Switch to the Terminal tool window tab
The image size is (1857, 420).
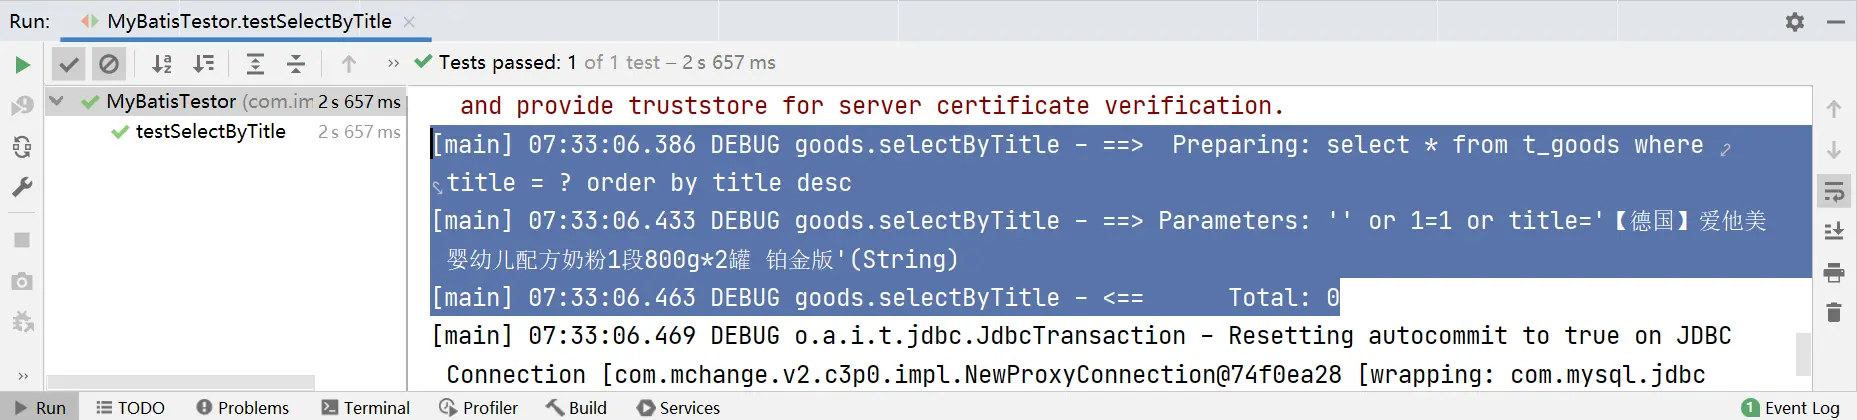pyautogui.click(x=366, y=407)
